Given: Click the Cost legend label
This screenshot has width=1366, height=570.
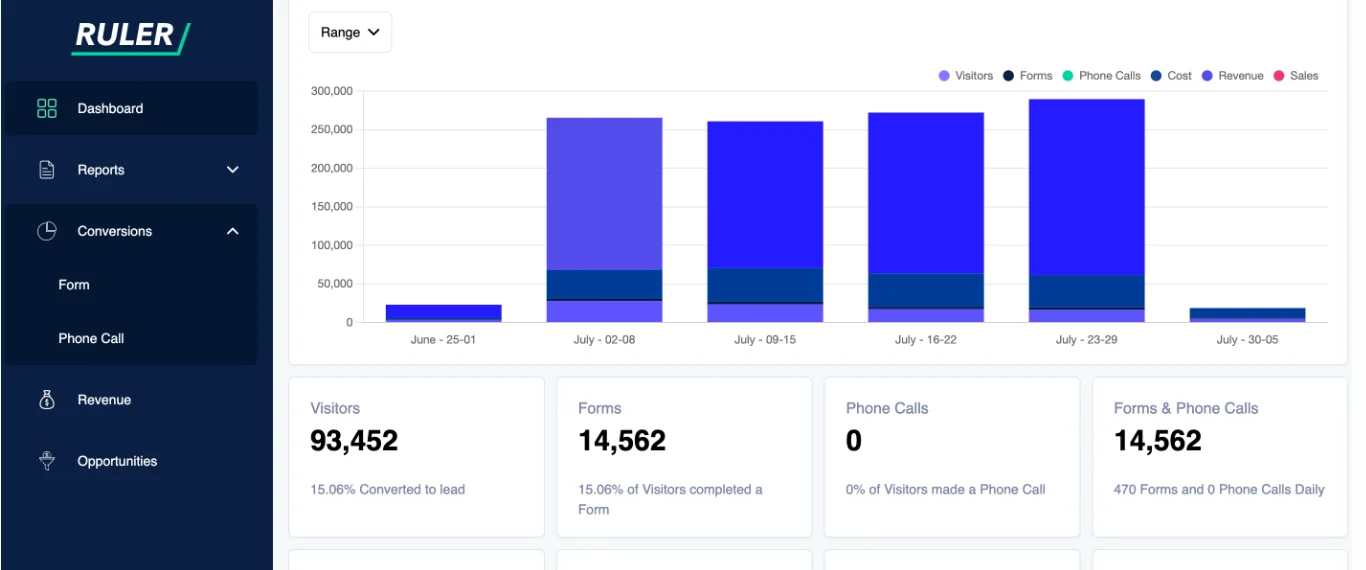Looking at the screenshot, I should tap(1180, 76).
